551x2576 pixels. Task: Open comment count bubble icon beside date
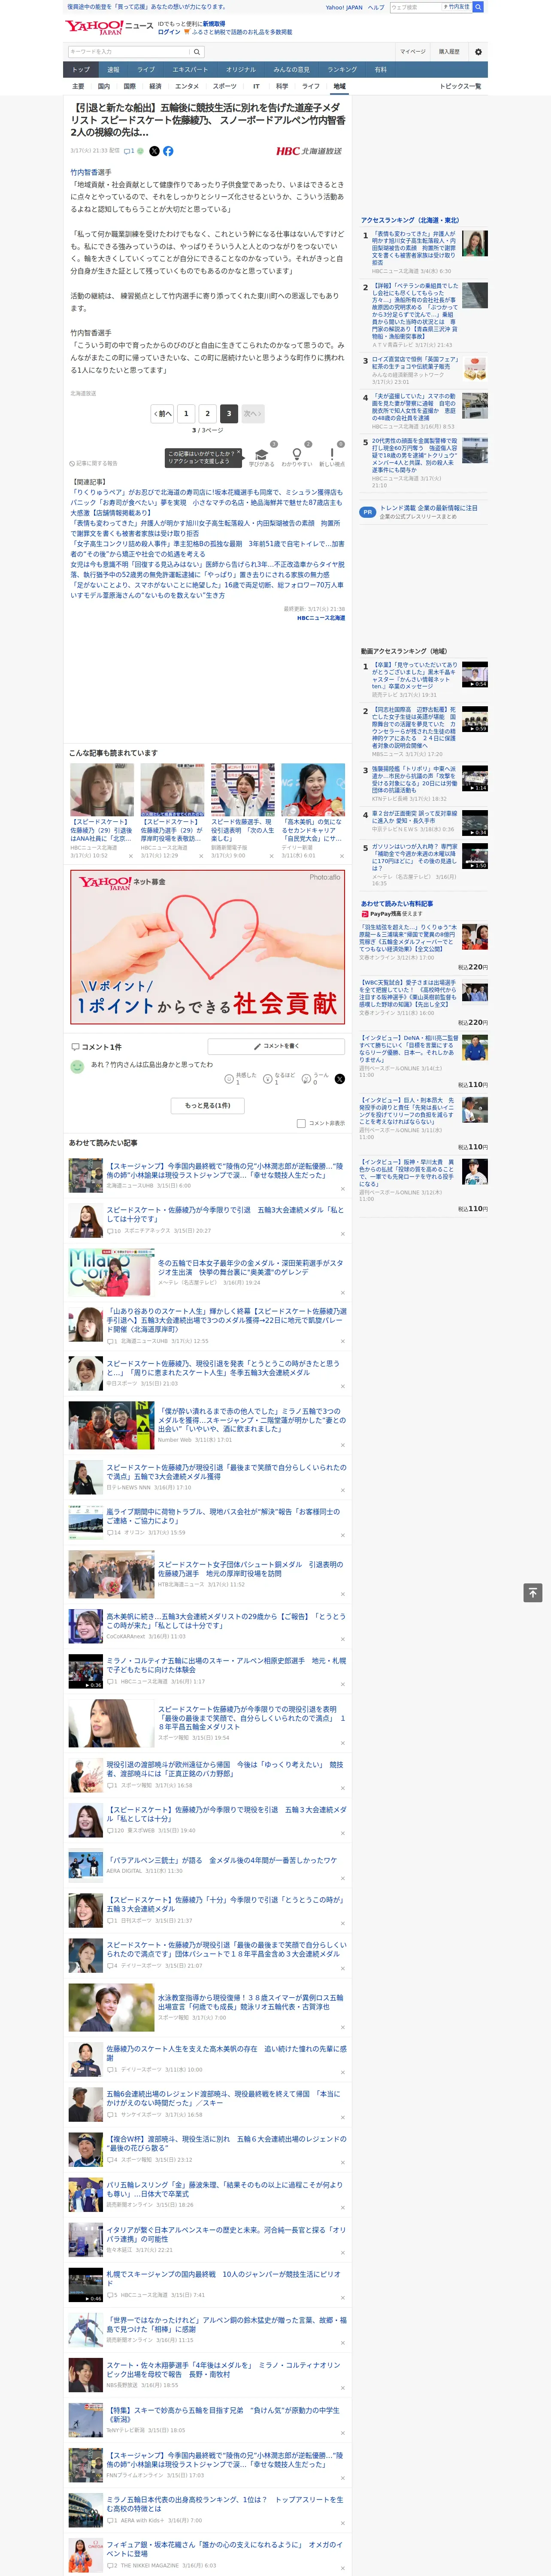point(130,151)
